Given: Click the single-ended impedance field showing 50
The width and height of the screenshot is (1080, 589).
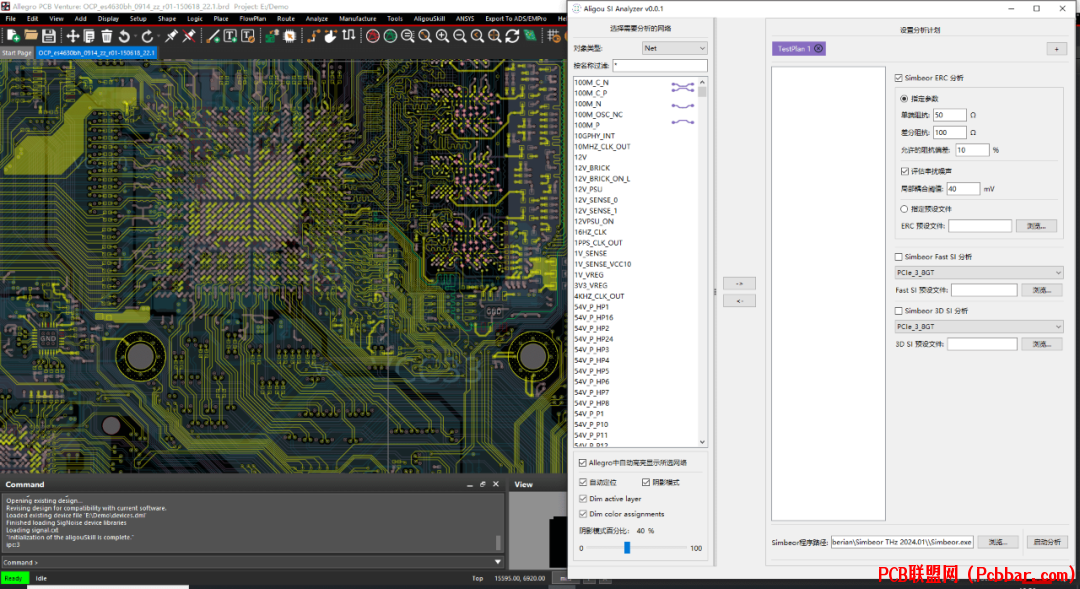Looking at the screenshot, I should [x=950, y=115].
